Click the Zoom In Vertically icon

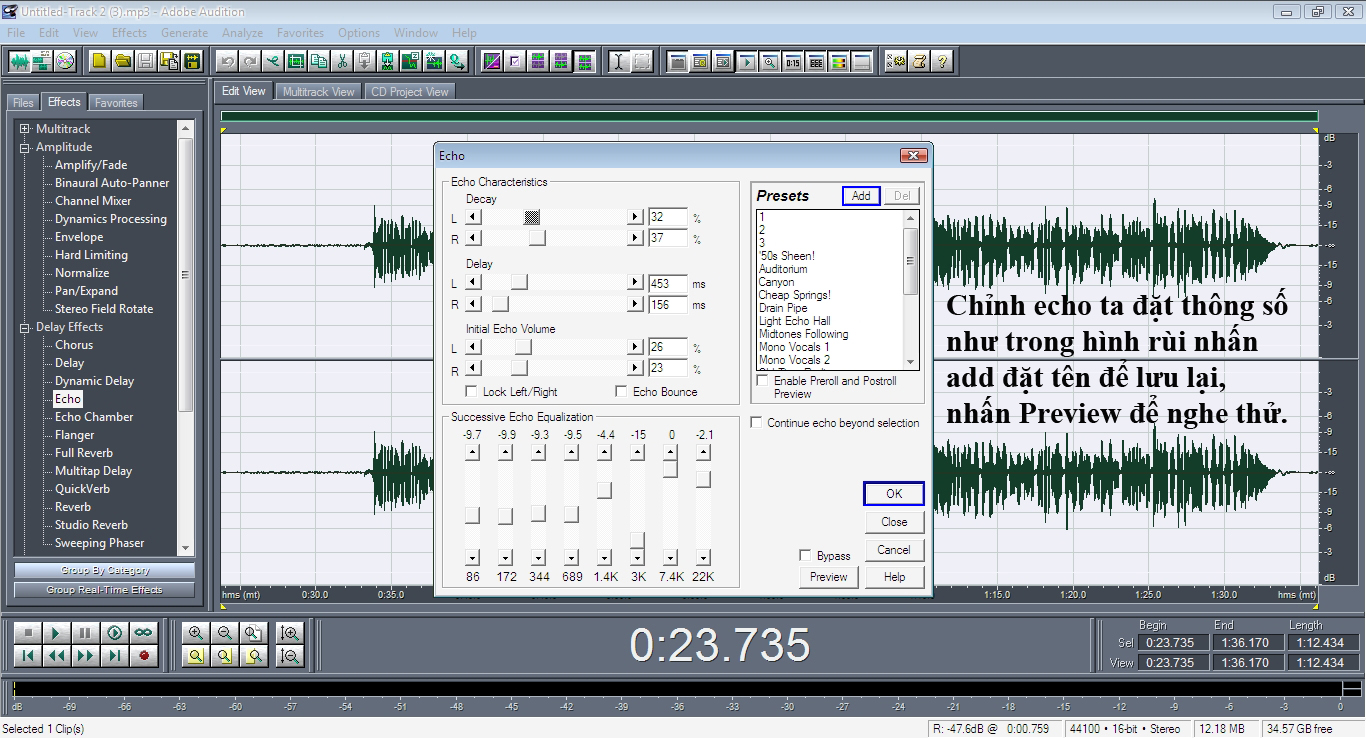point(290,633)
